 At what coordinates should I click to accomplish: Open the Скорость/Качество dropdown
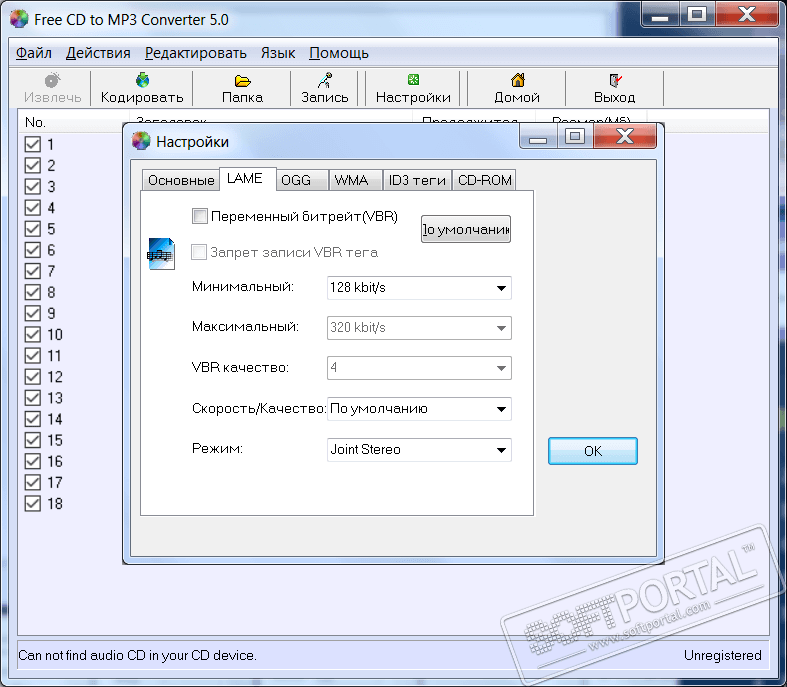[x=419, y=409]
